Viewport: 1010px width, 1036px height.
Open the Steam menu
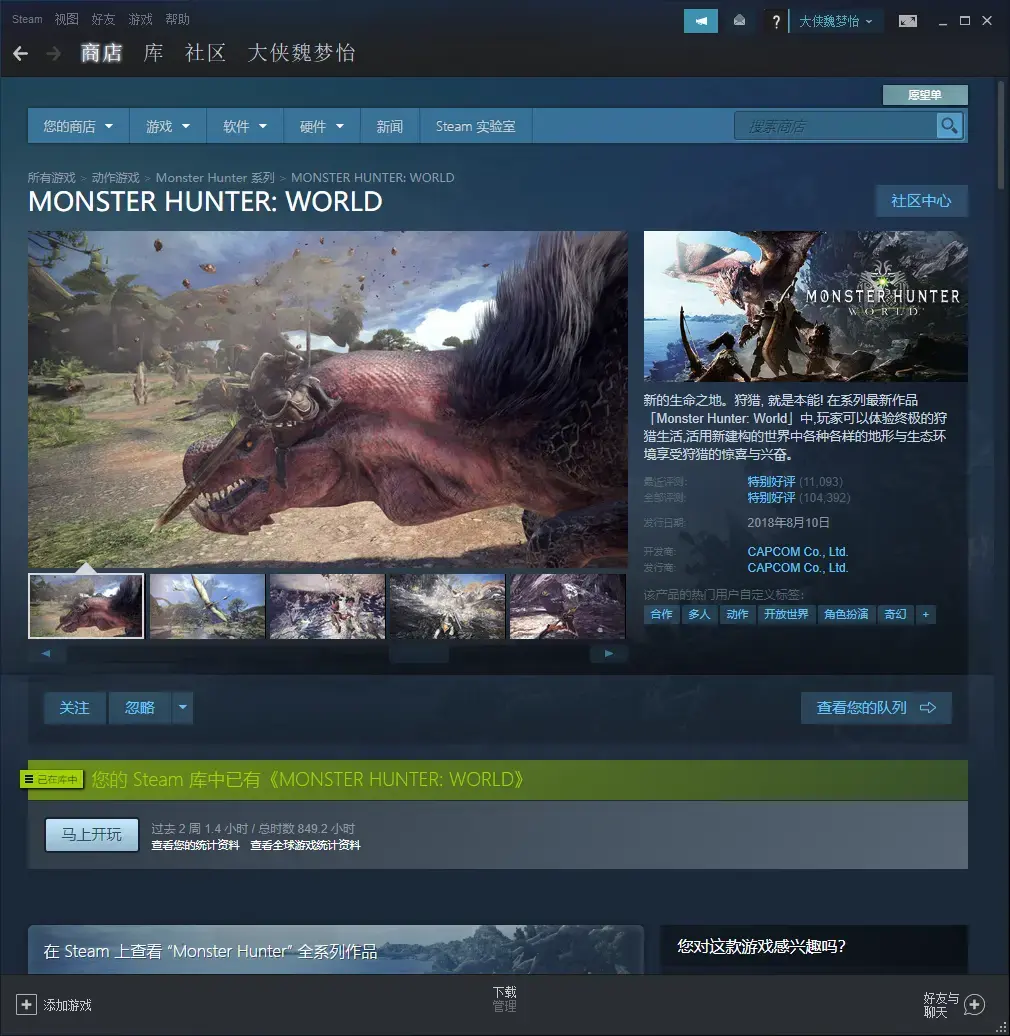tap(27, 19)
